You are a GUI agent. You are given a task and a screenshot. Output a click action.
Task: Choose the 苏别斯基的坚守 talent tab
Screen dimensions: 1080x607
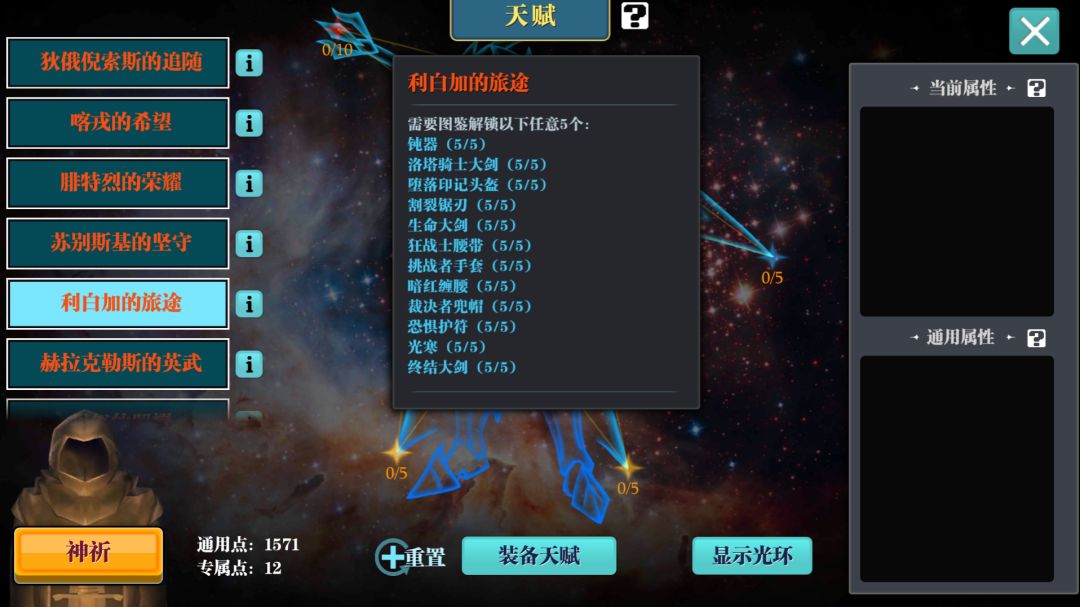click(118, 244)
